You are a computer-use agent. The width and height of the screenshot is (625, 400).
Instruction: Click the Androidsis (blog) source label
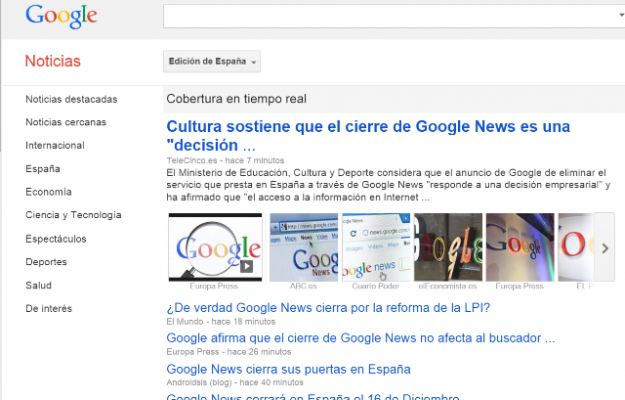point(199,382)
